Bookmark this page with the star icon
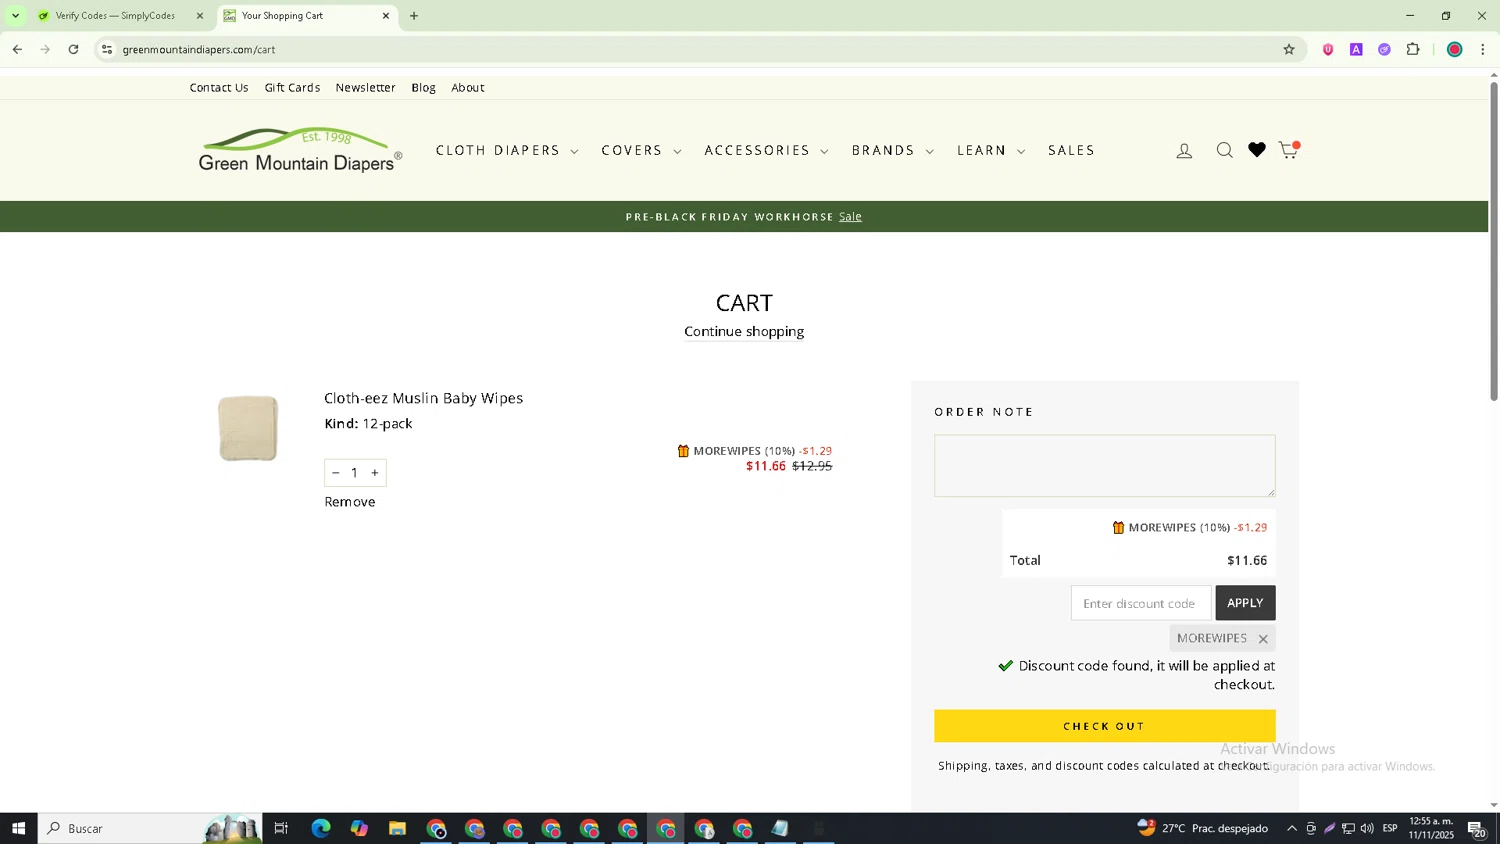 tap(1289, 49)
